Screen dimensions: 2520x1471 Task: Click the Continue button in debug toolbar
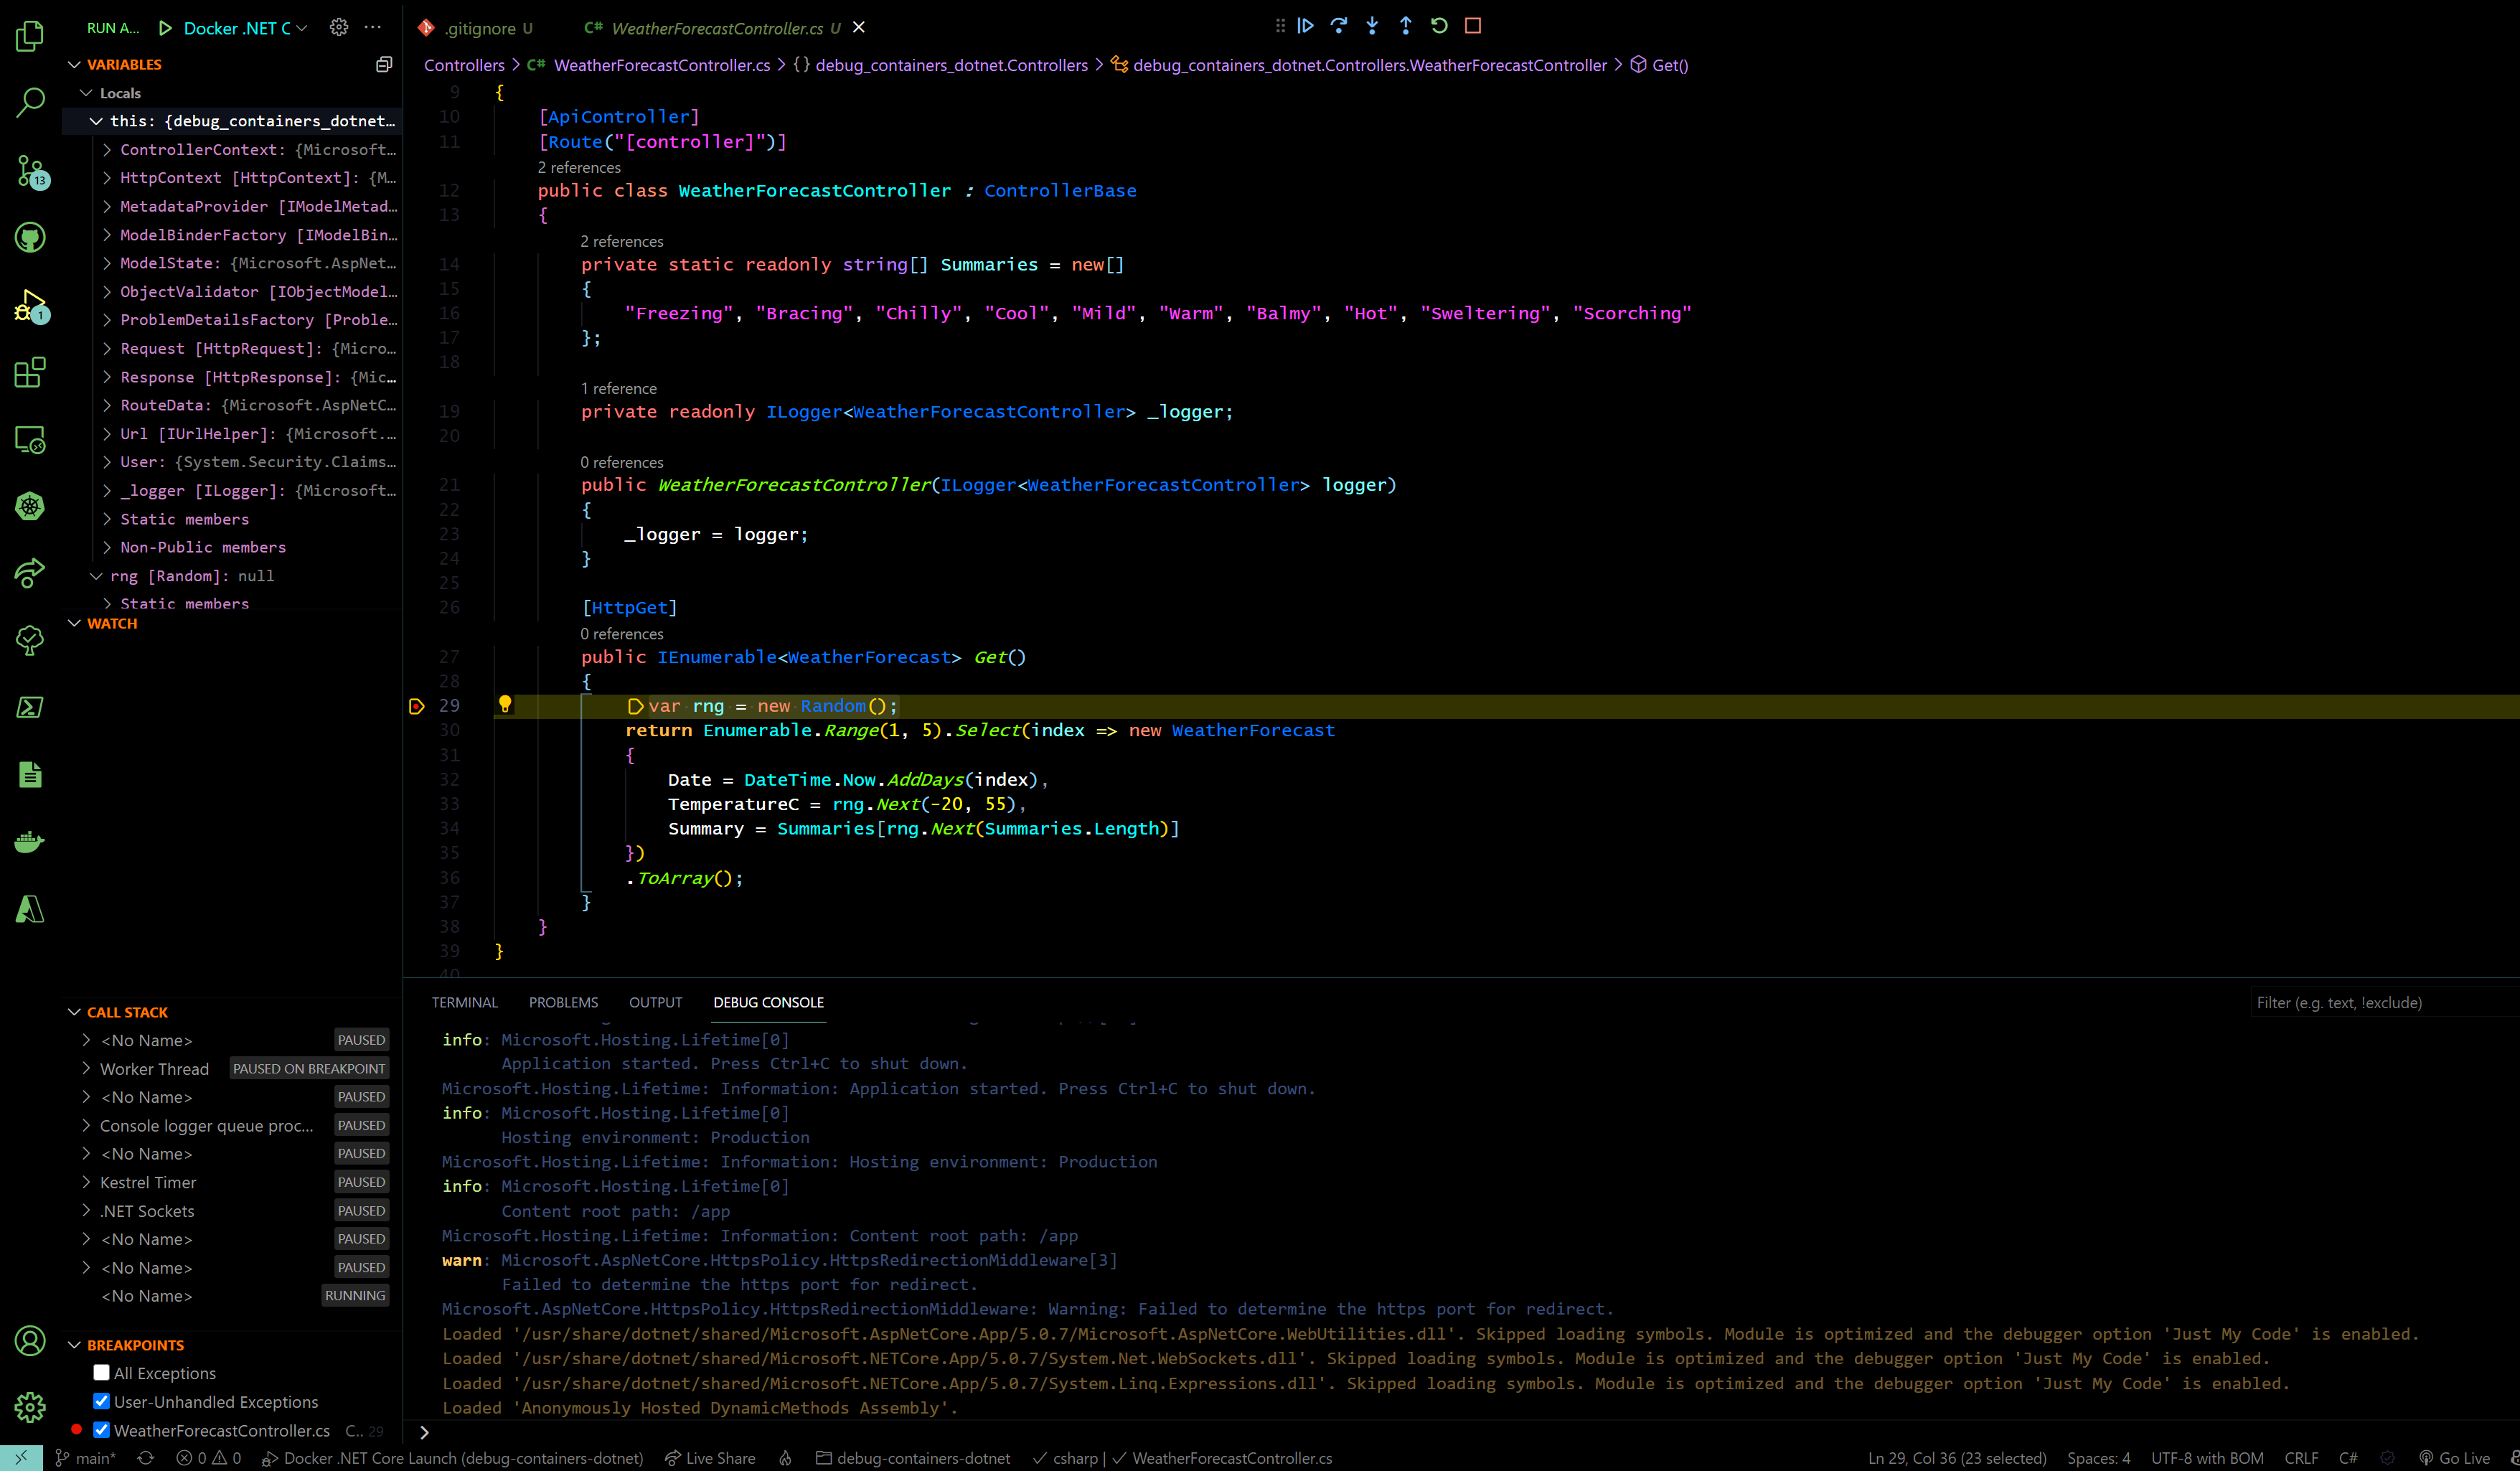point(1305,26)
